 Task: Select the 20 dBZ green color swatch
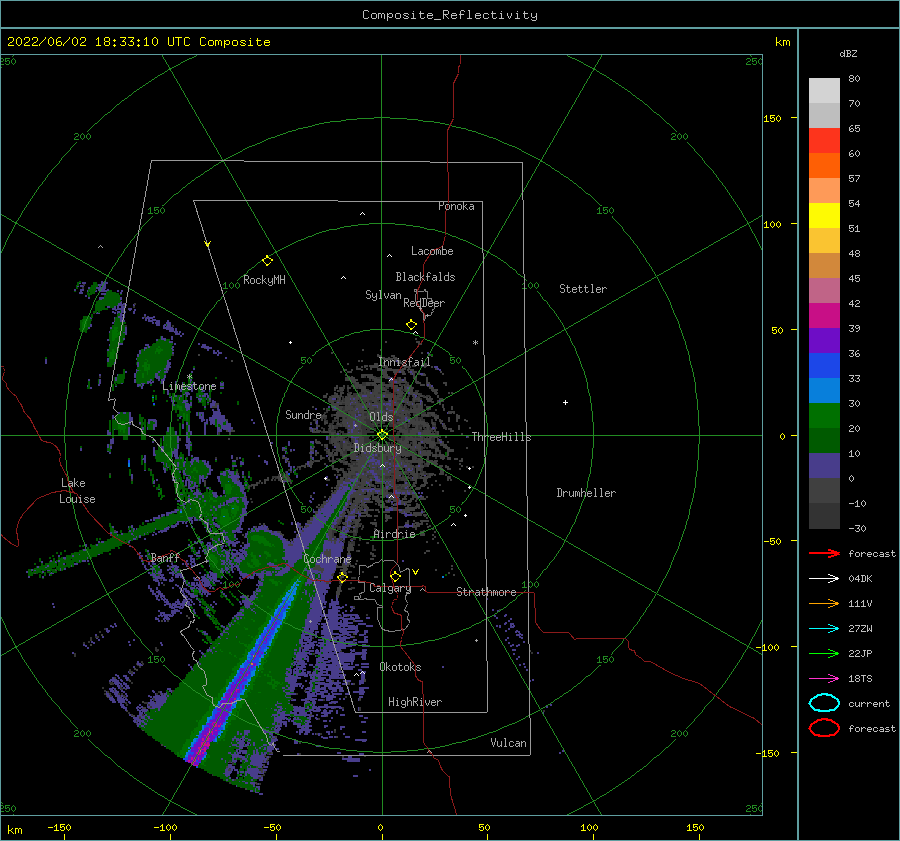[x=824, y=416]
